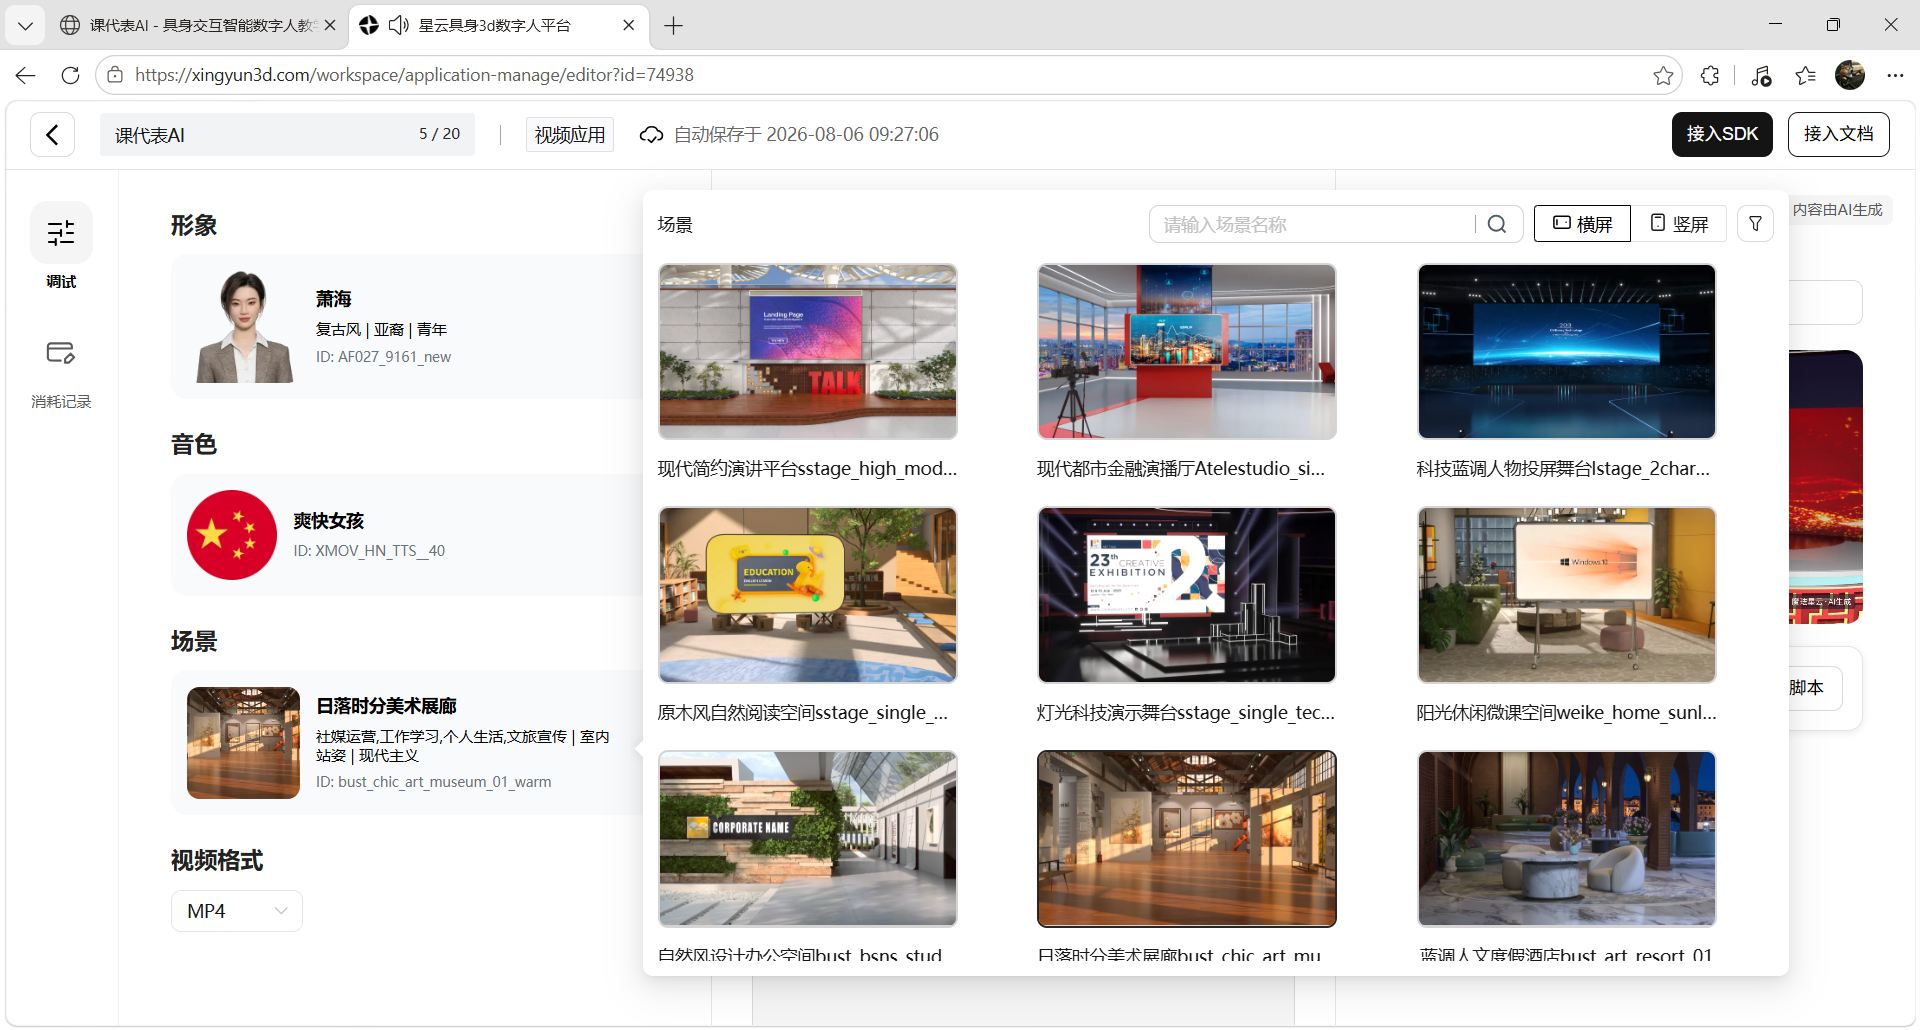Click the ID: AF027_9161_new text
The width and height of the screenshot is (1920, 1030).
(x=384, y=357)
